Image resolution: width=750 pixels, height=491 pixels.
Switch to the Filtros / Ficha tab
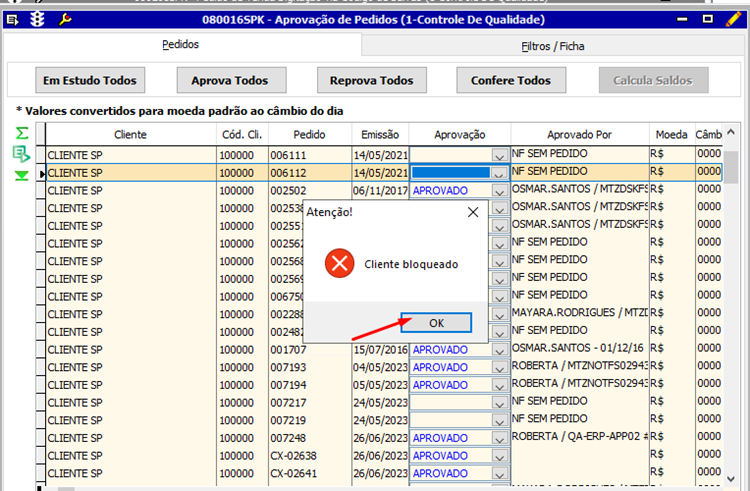(553, 46)
